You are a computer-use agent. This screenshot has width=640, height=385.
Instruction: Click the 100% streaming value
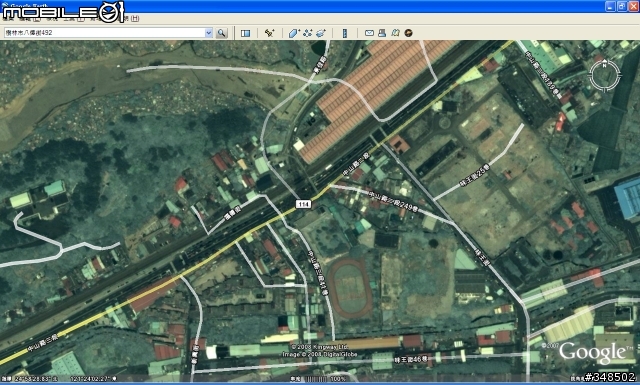click(338, 379)
